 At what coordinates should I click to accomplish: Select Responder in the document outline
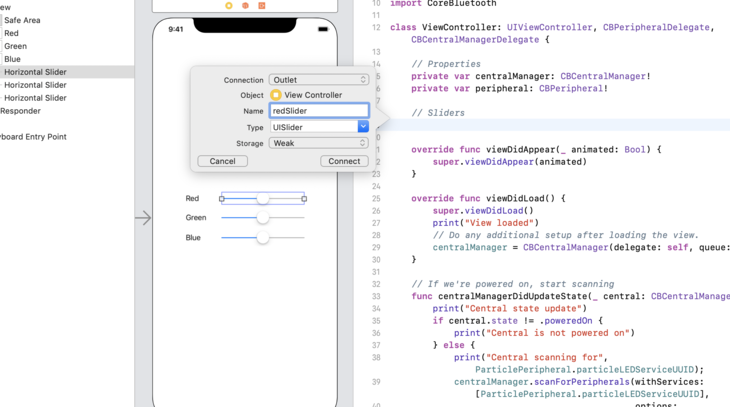20,111
